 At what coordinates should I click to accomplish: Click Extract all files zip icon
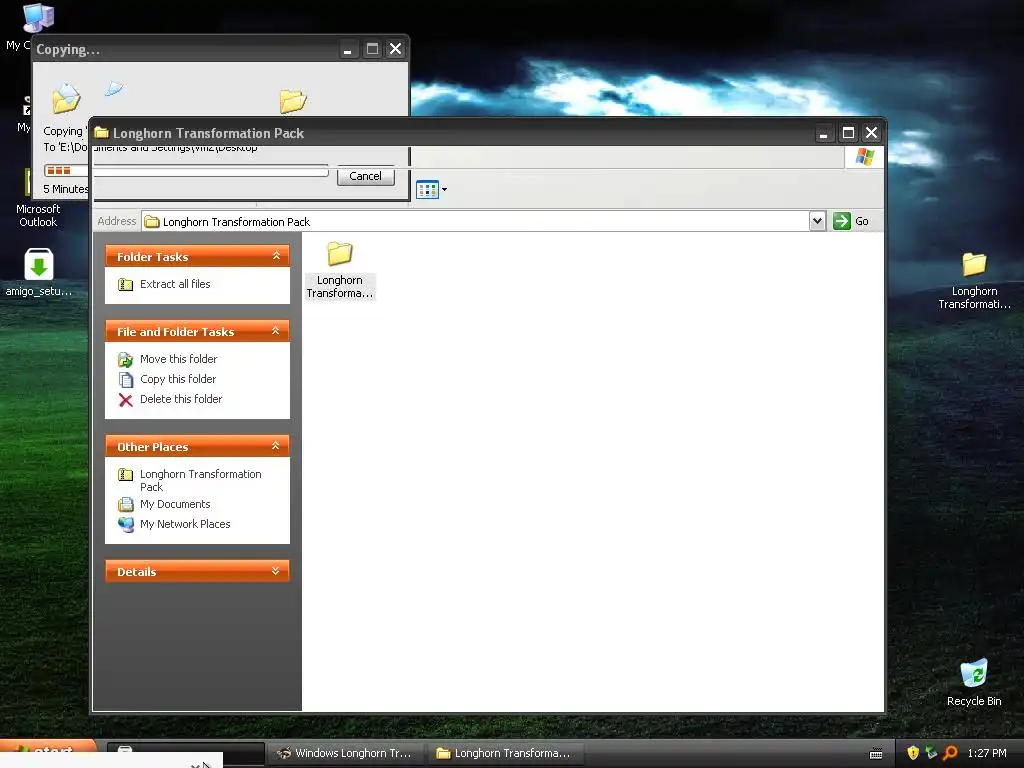(125, 284)
